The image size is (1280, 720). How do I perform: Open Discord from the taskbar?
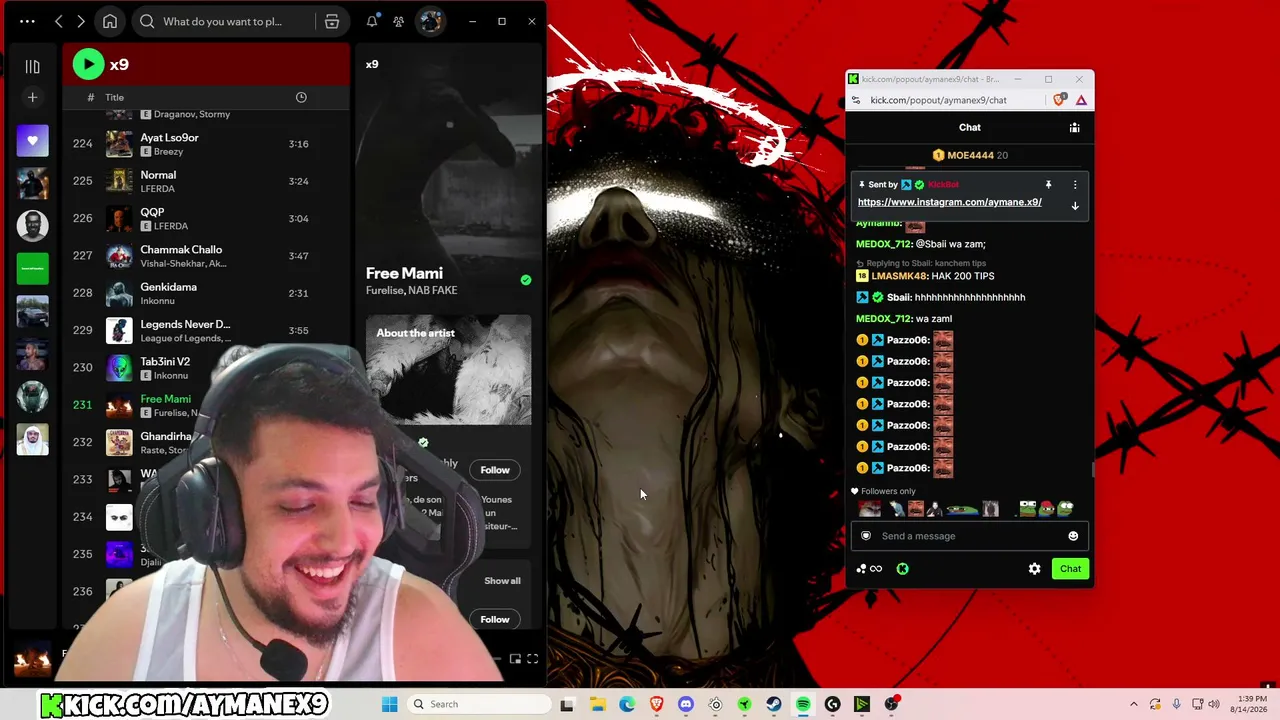pyautogui.click(x=686, y=704)
